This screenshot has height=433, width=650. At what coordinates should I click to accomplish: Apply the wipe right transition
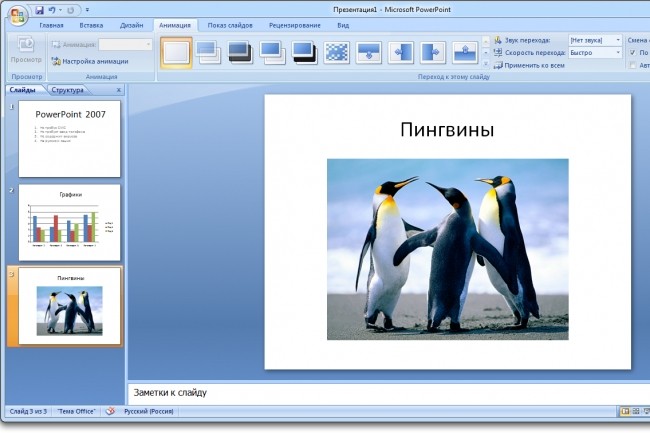pos(432,53)
